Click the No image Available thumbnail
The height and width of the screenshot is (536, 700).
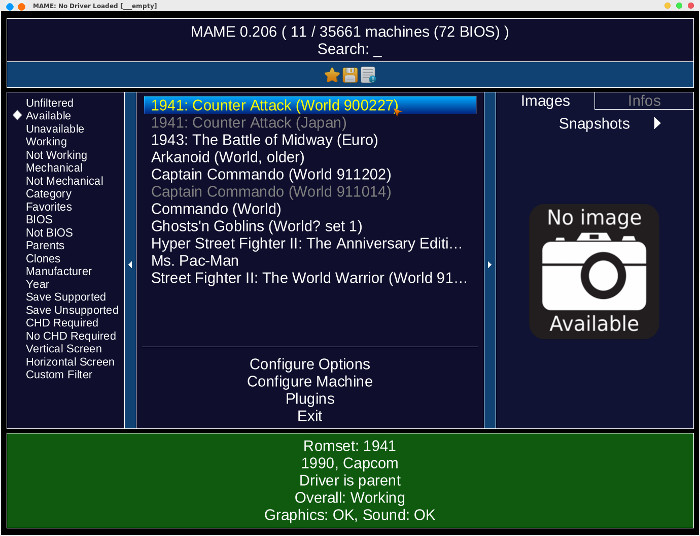(594, 271)
